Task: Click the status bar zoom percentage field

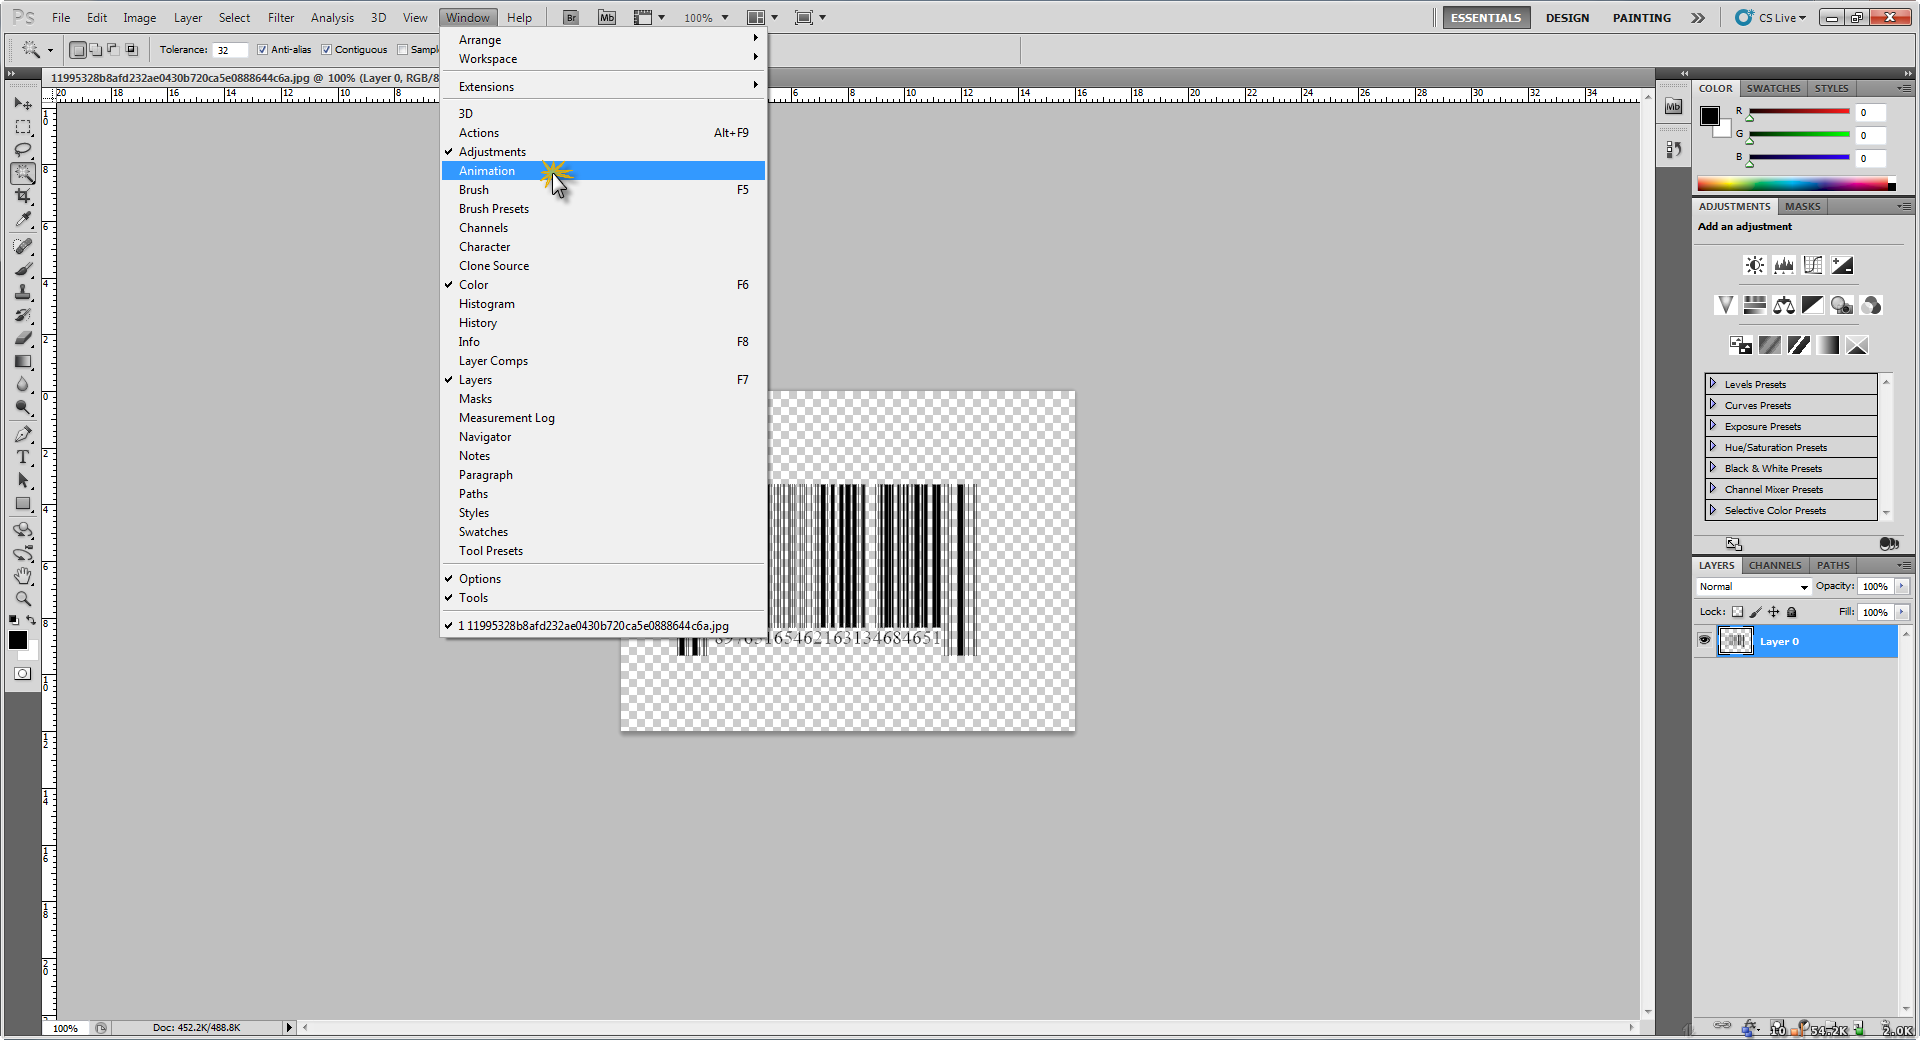Action: point(66,1028)
